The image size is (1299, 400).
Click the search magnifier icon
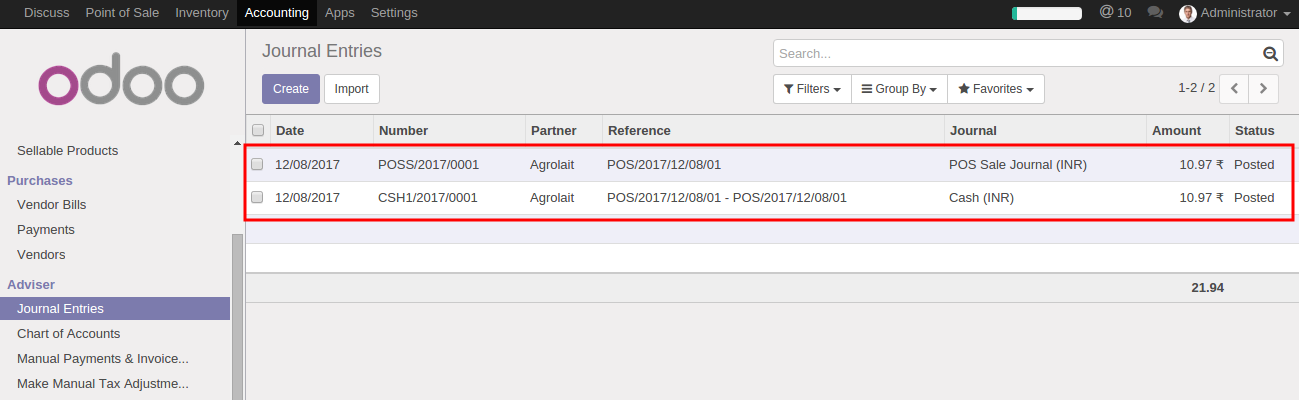1271,54
